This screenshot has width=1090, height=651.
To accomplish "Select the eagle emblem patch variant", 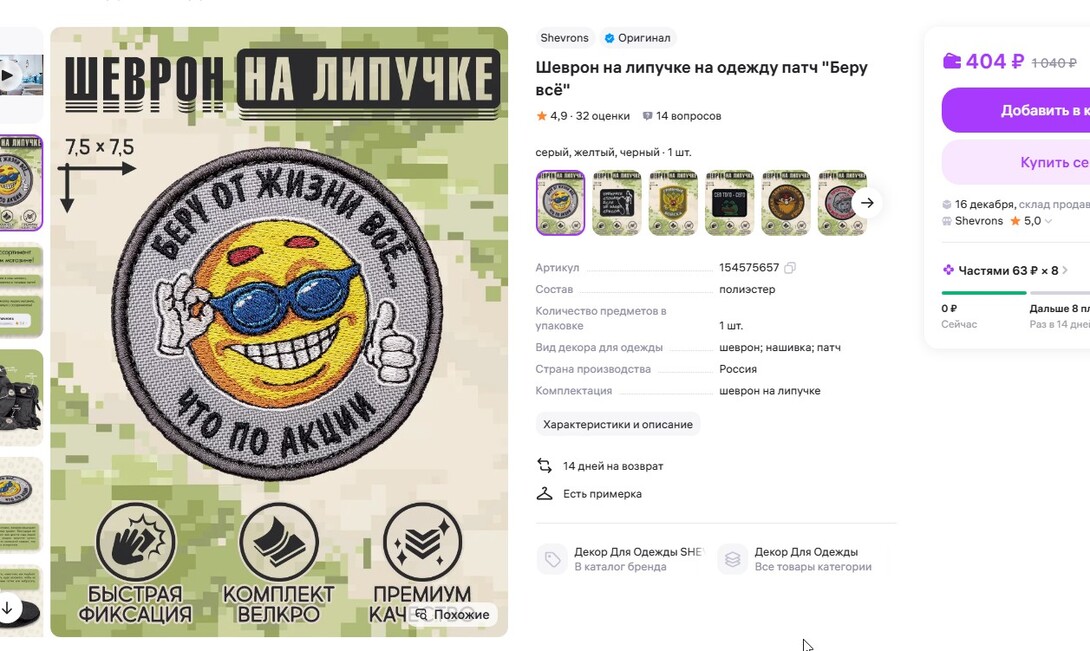I will click(x=673, y=203).
